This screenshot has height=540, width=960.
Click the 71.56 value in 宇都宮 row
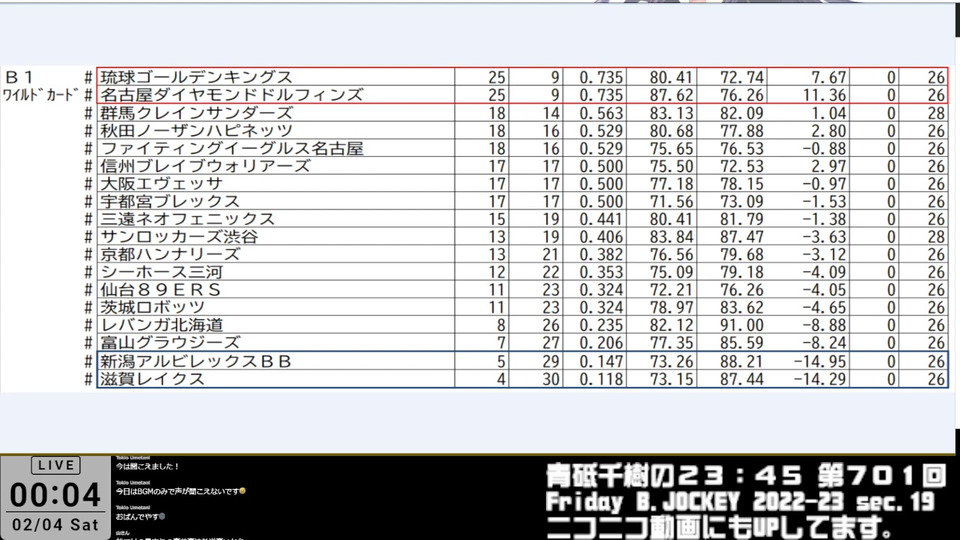(672, 202)
